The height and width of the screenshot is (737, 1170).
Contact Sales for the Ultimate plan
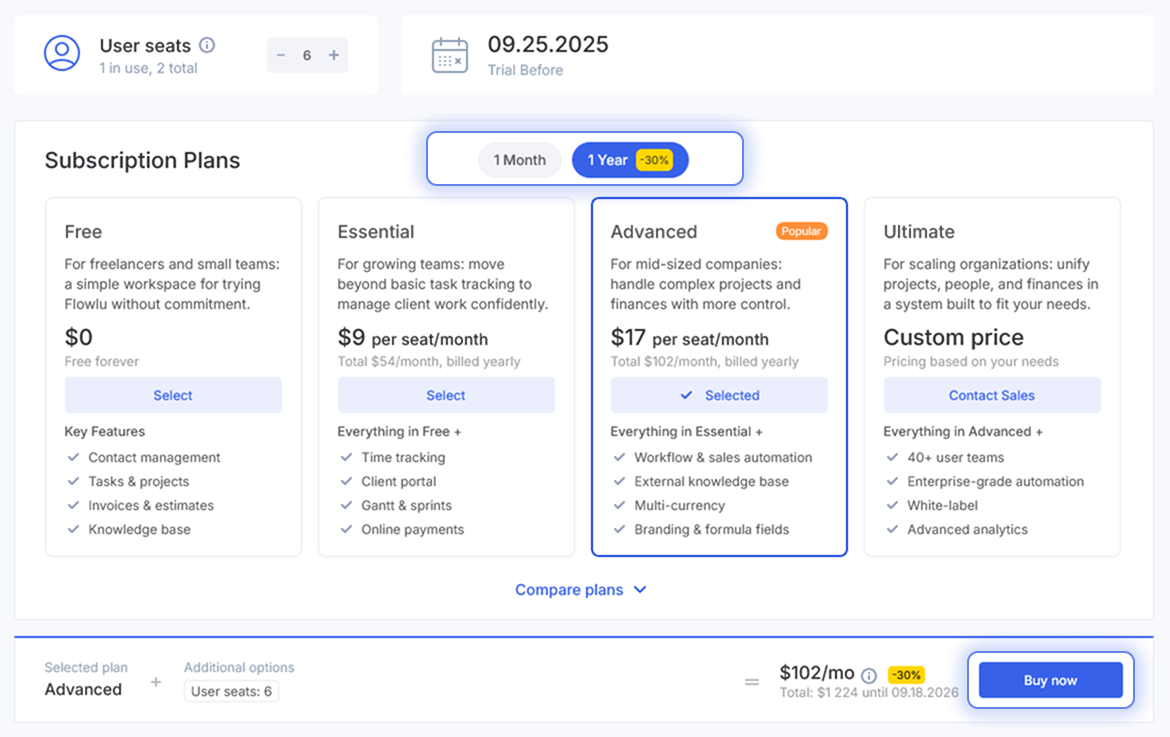pyautogui.click(x=991, y=395)
